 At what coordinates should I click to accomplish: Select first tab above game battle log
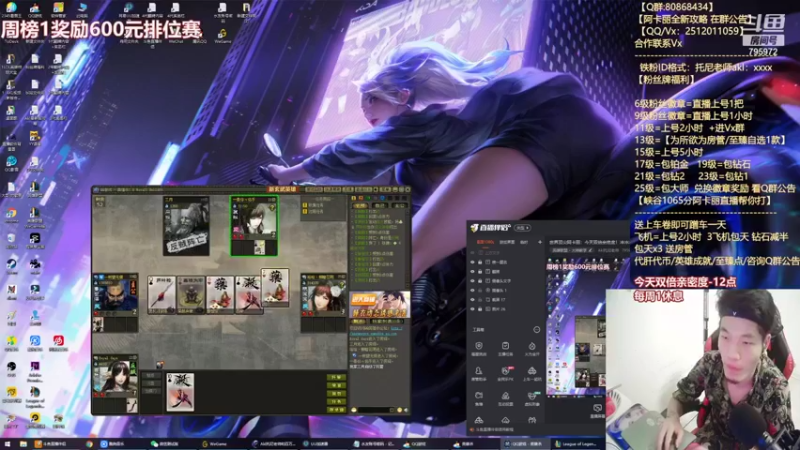pyautogui.click(x=360, y=205)
